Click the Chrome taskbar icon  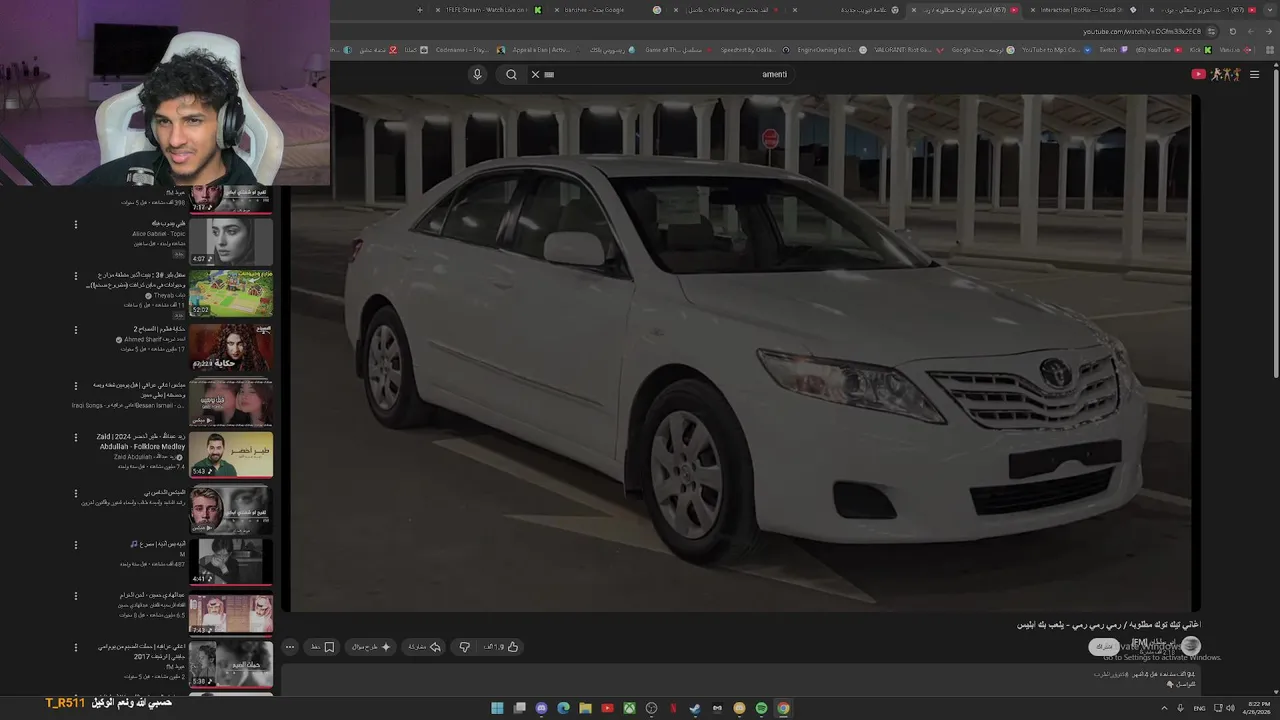[x=783, y=708]
